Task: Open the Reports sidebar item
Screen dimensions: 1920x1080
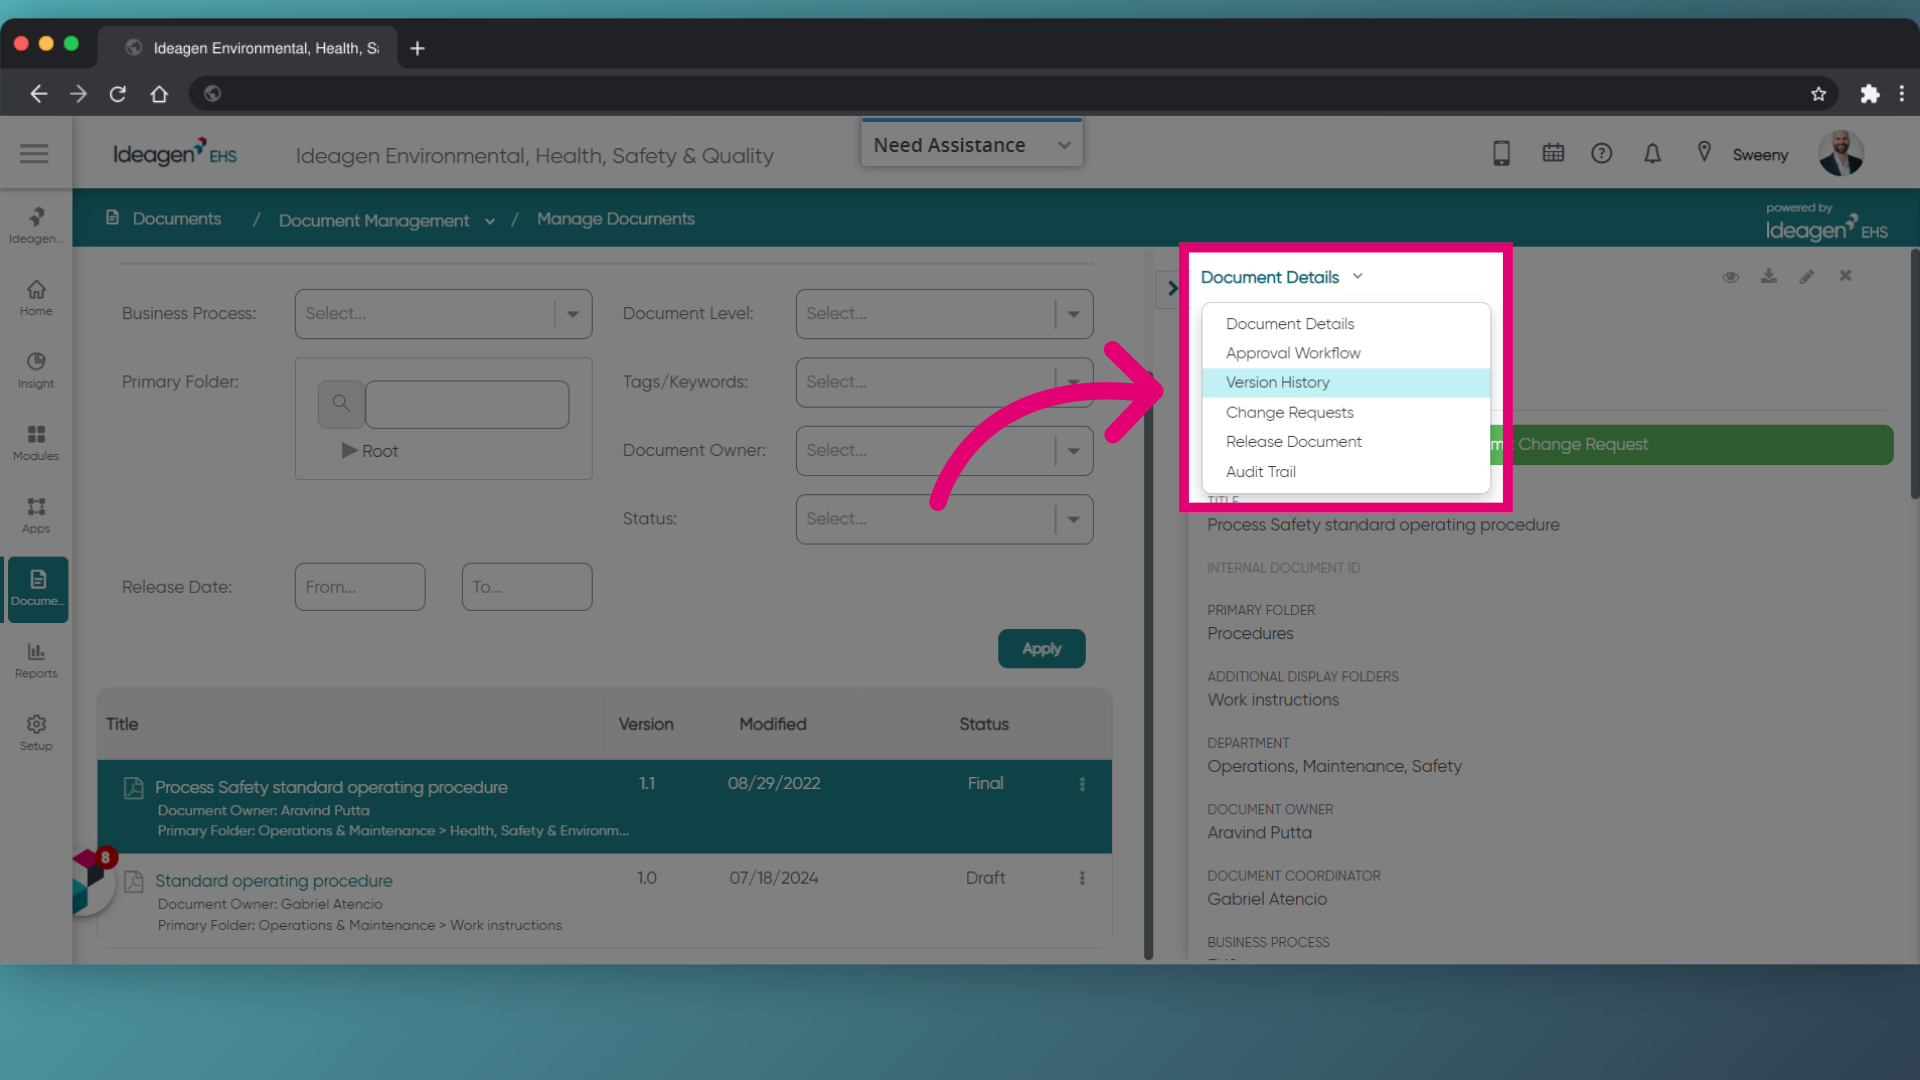Action: click(36, 661)
